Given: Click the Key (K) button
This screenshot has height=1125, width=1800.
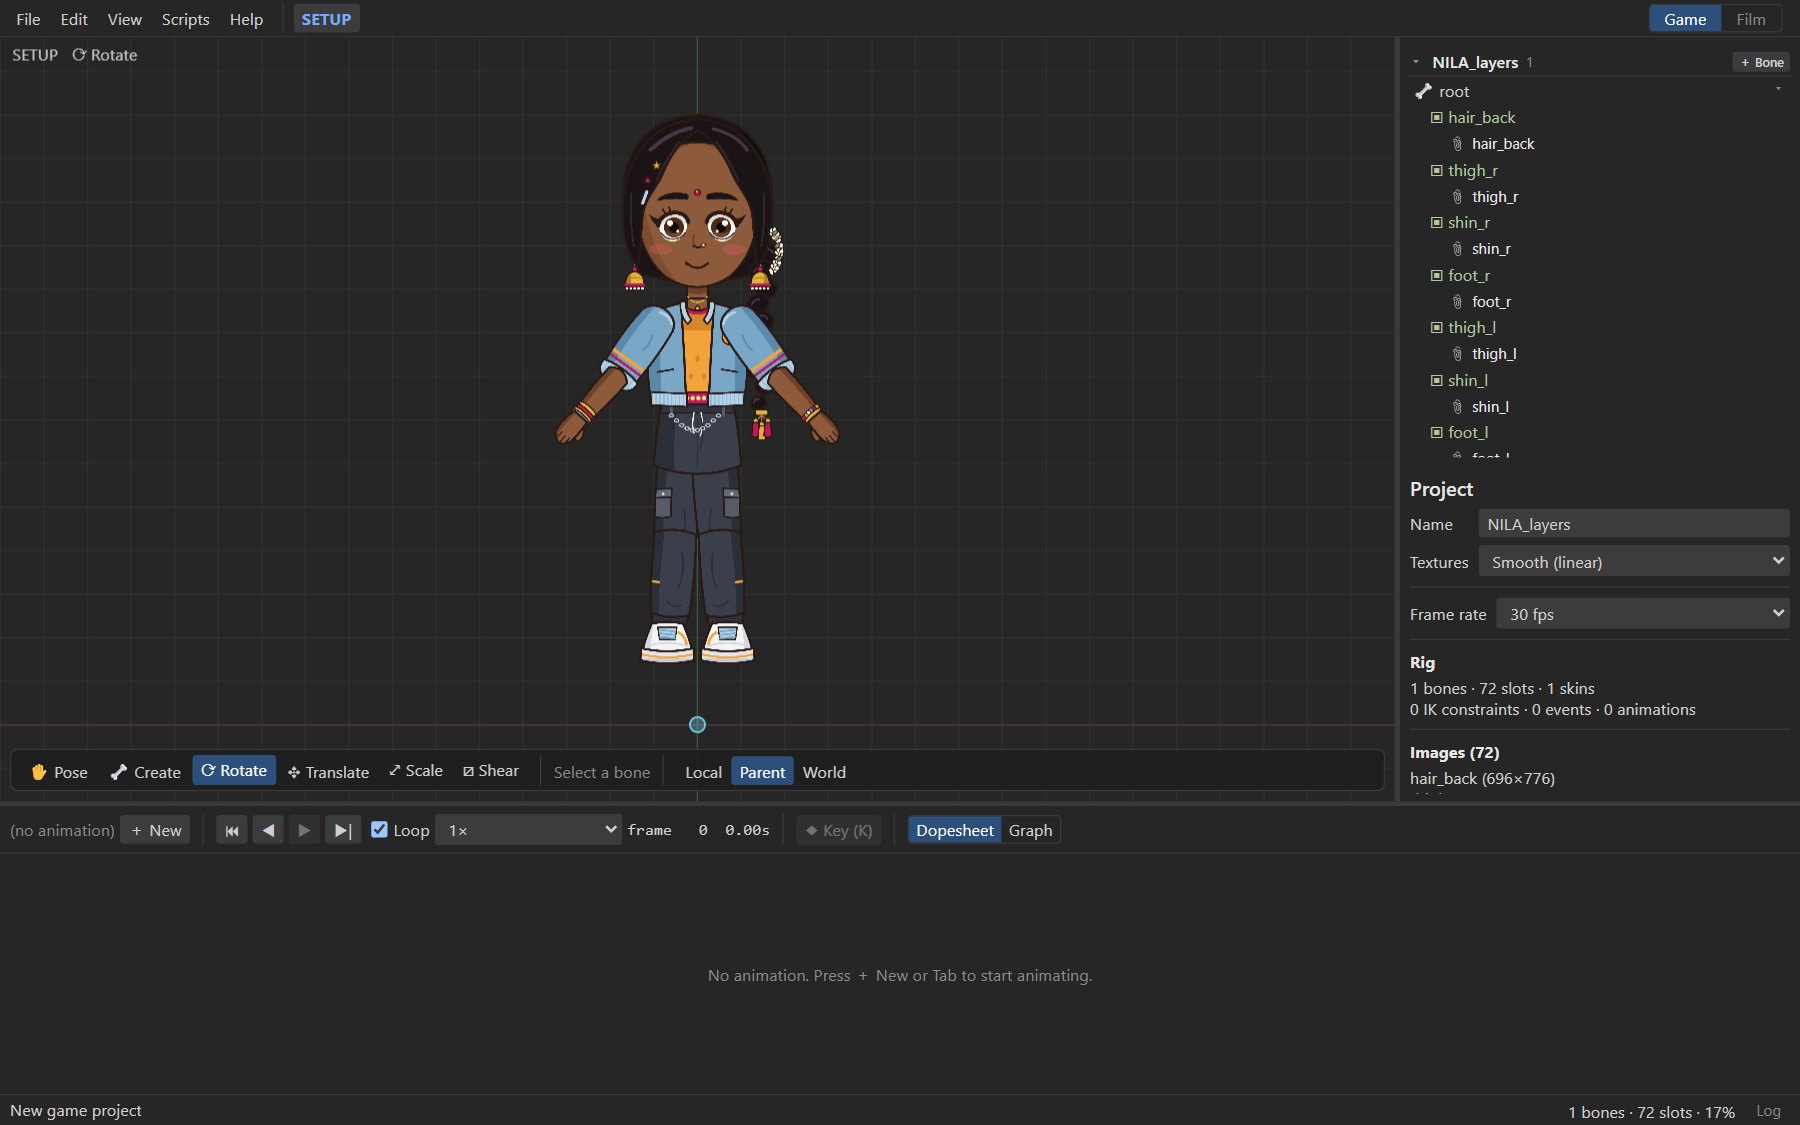Looking at the screenshot, I should pyautogui.click(x=839, y=830).
